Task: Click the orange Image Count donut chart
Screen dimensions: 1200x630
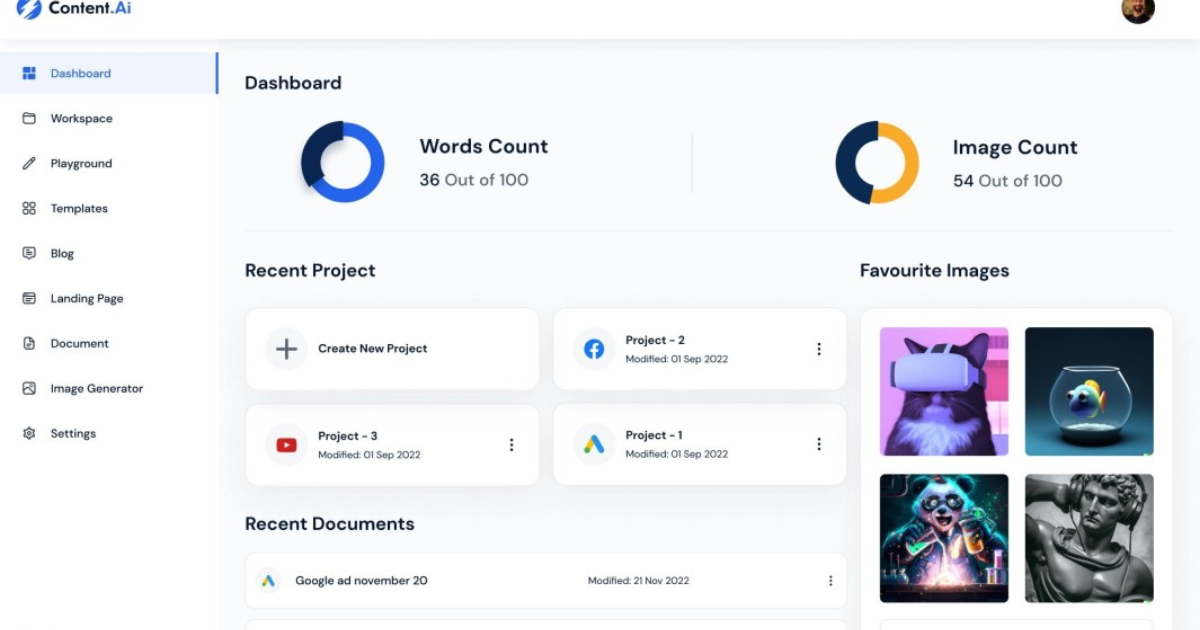Action: click(877, 162)
